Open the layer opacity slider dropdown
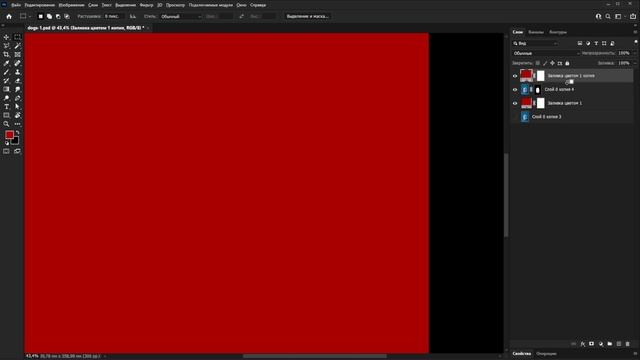The image size is (640, 360). [x=634, y=53]
